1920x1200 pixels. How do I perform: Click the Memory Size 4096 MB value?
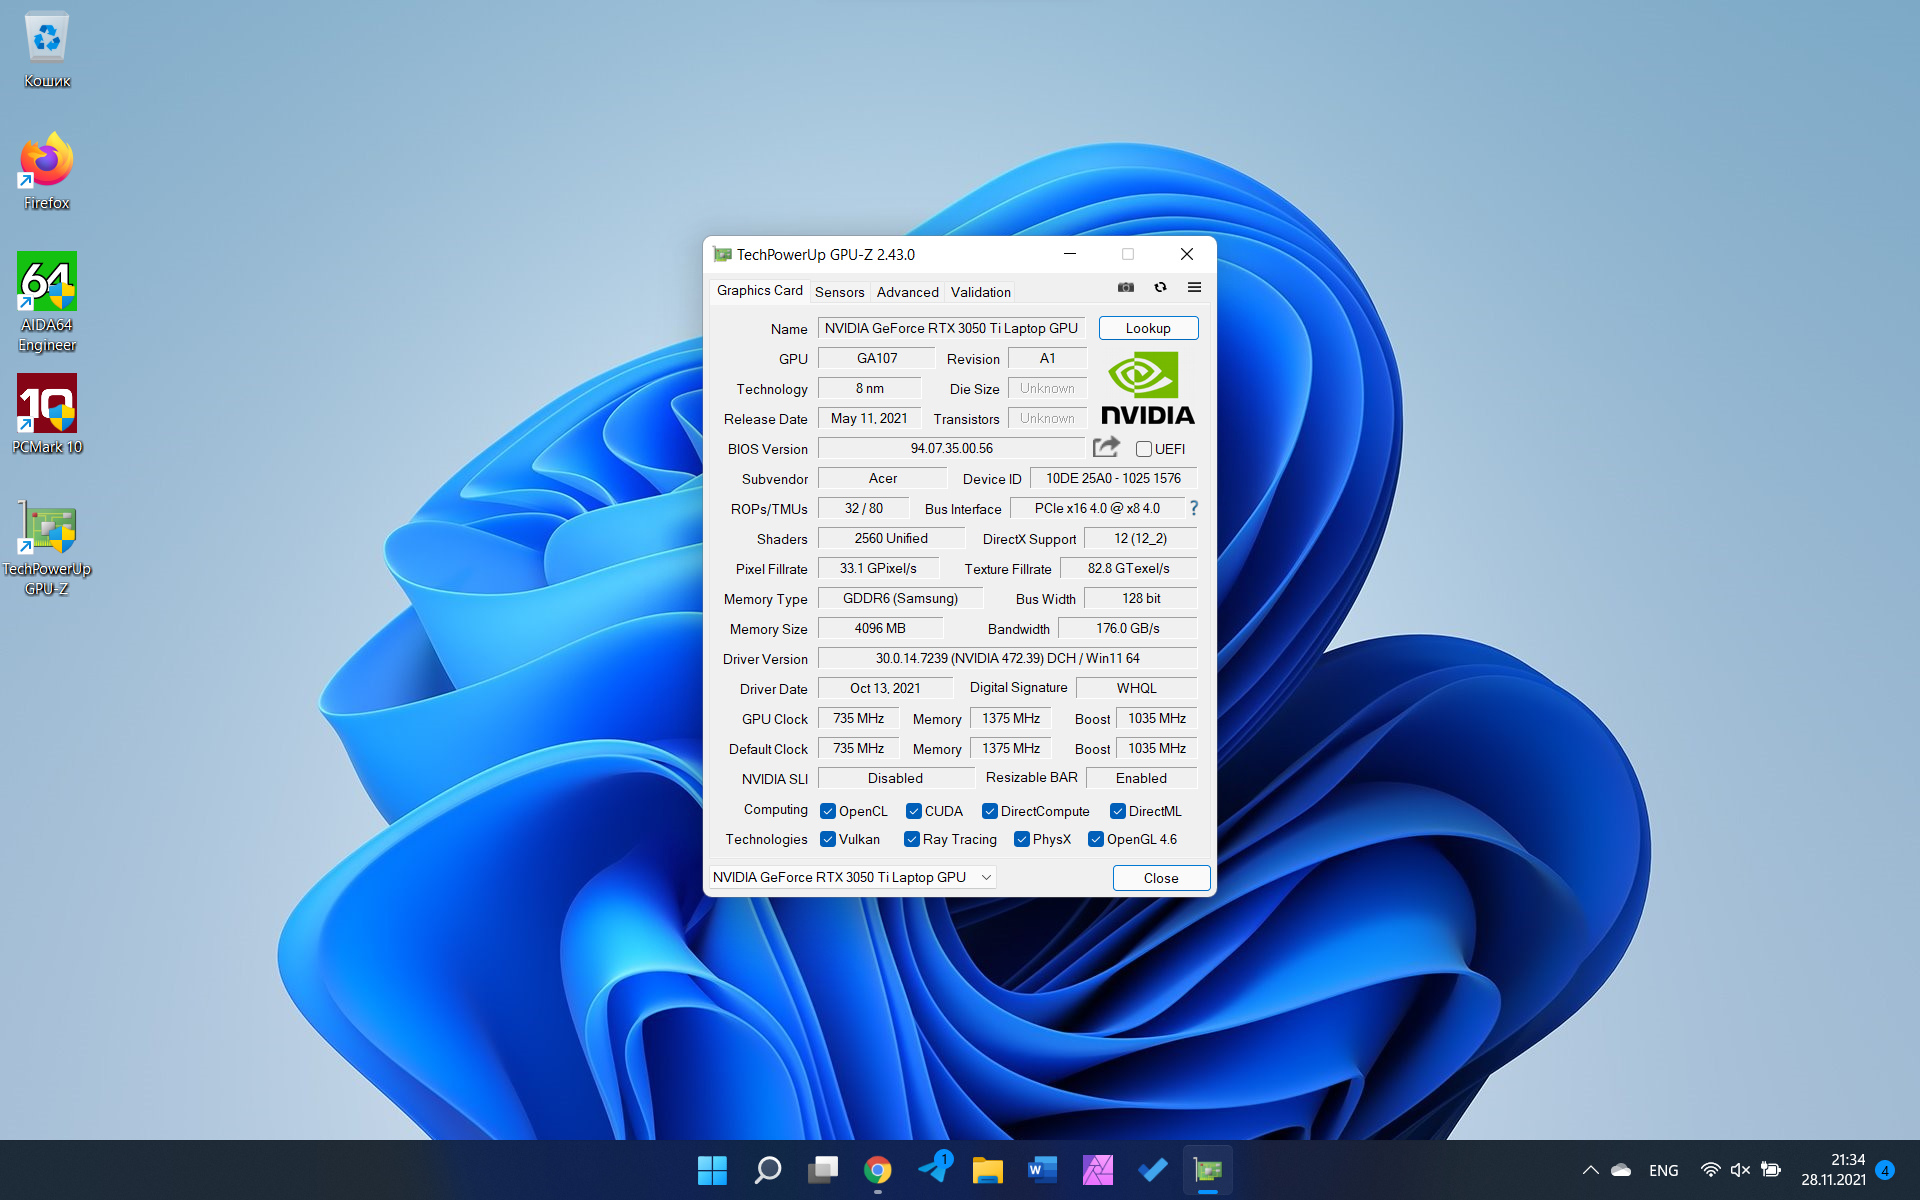click(880, 628)
